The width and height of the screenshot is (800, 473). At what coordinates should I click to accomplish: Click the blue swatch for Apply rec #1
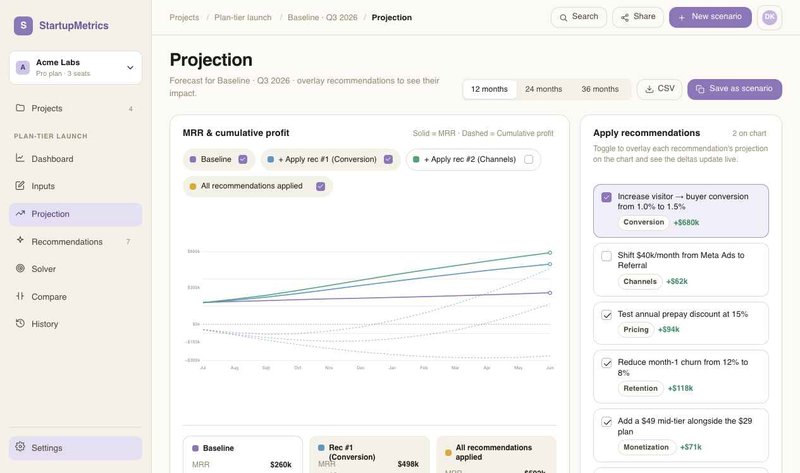271,159
